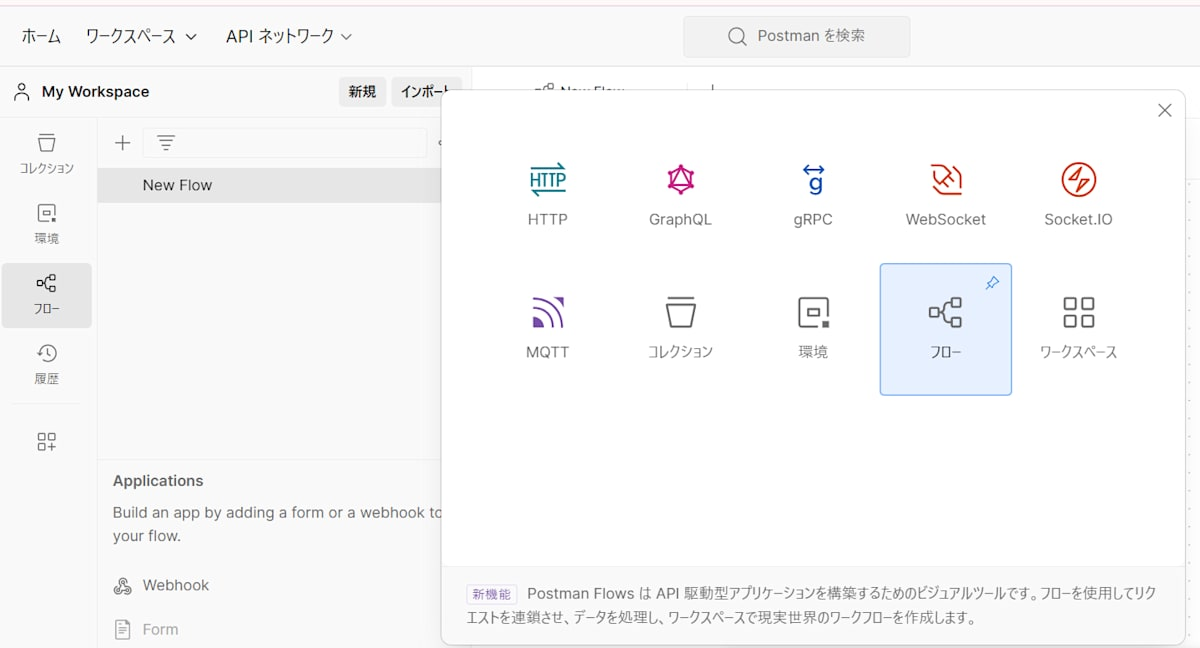1200x648 pixels.
Task: Open 環境 in the sidebar
Action: 47,224
